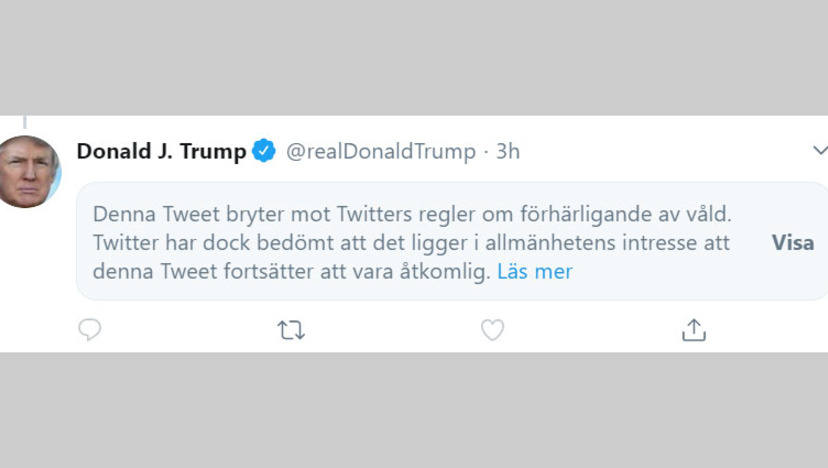Show hidden tweet with Visa button

[x=793, y=242]
